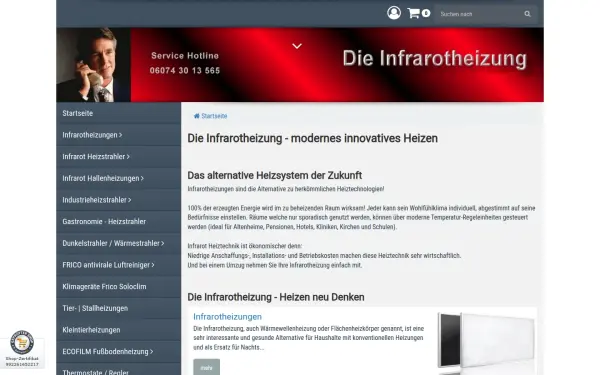The width and height of the screenshot is (600, 375).
Task: Open the shop certificate badge
Action: [x=22, y=348]
